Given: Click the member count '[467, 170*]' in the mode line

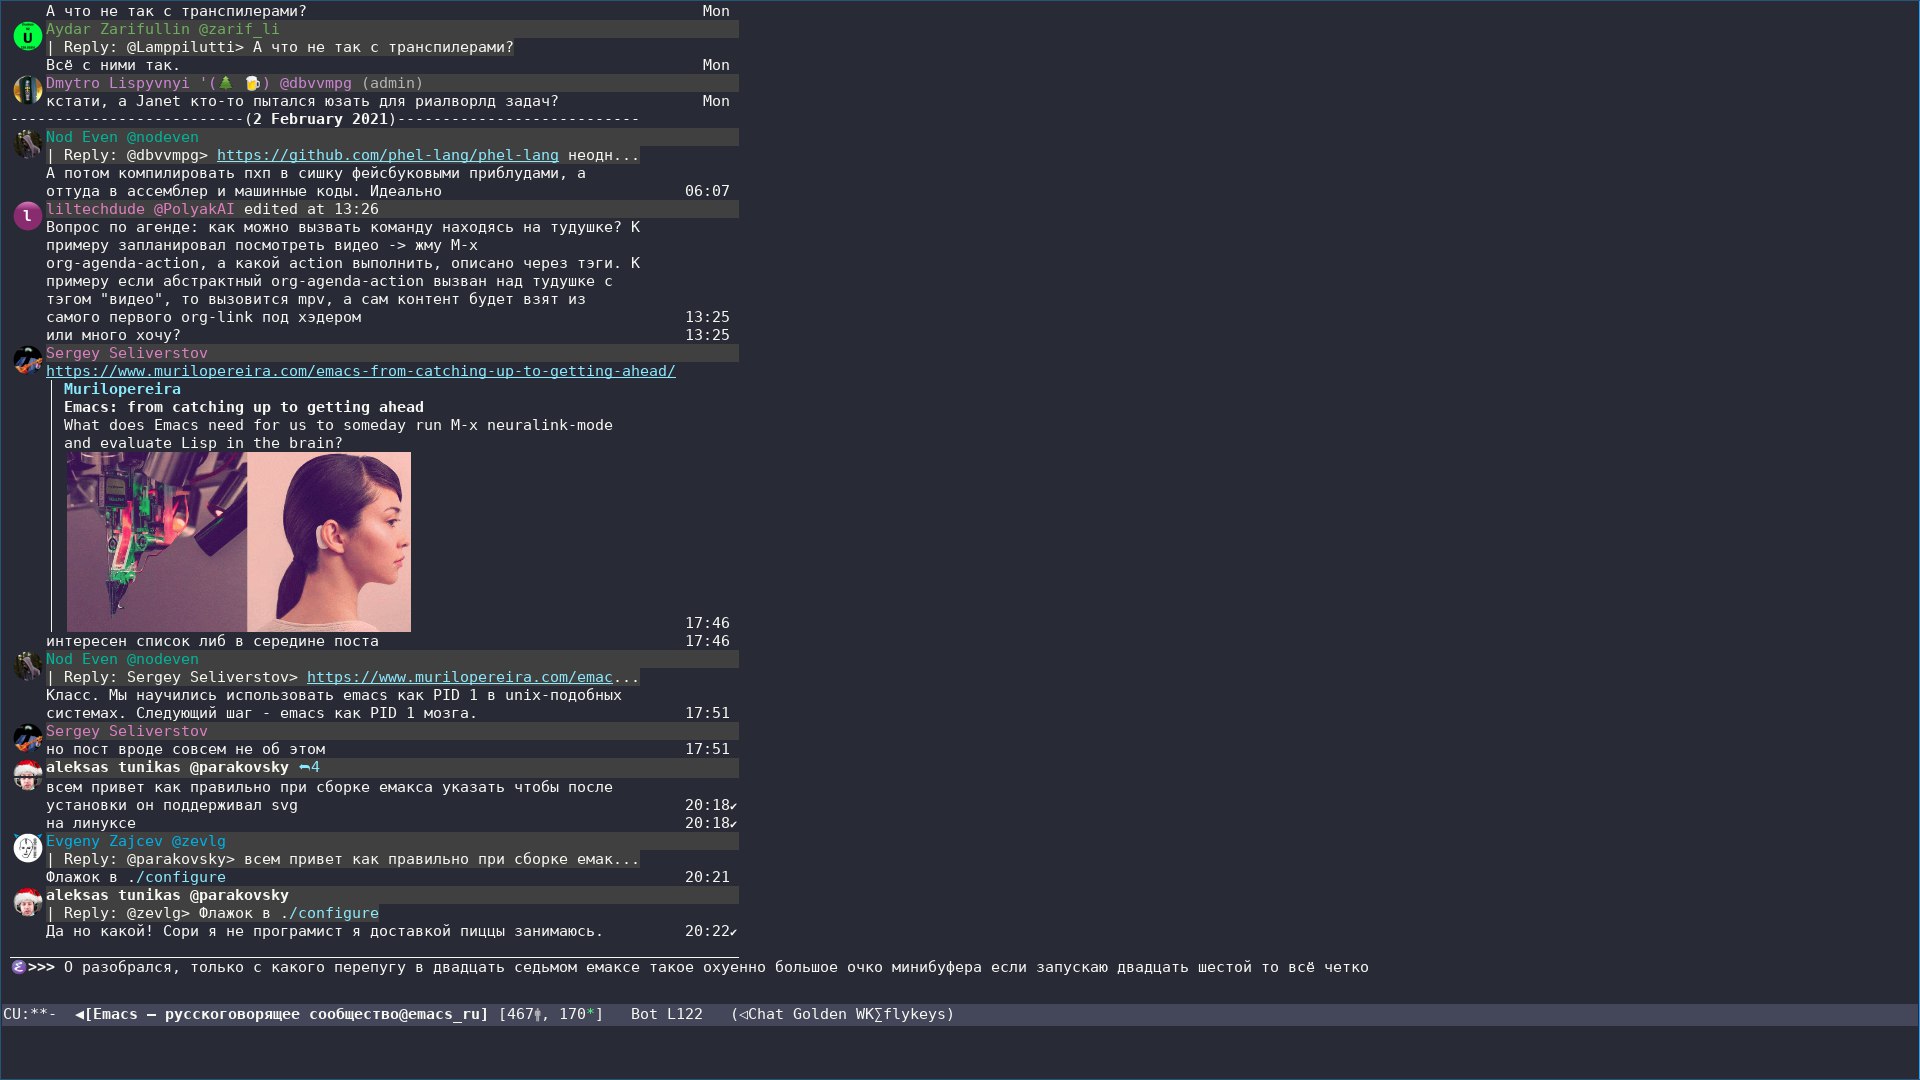Looking at the screenshot, I should pos(551,1014).
